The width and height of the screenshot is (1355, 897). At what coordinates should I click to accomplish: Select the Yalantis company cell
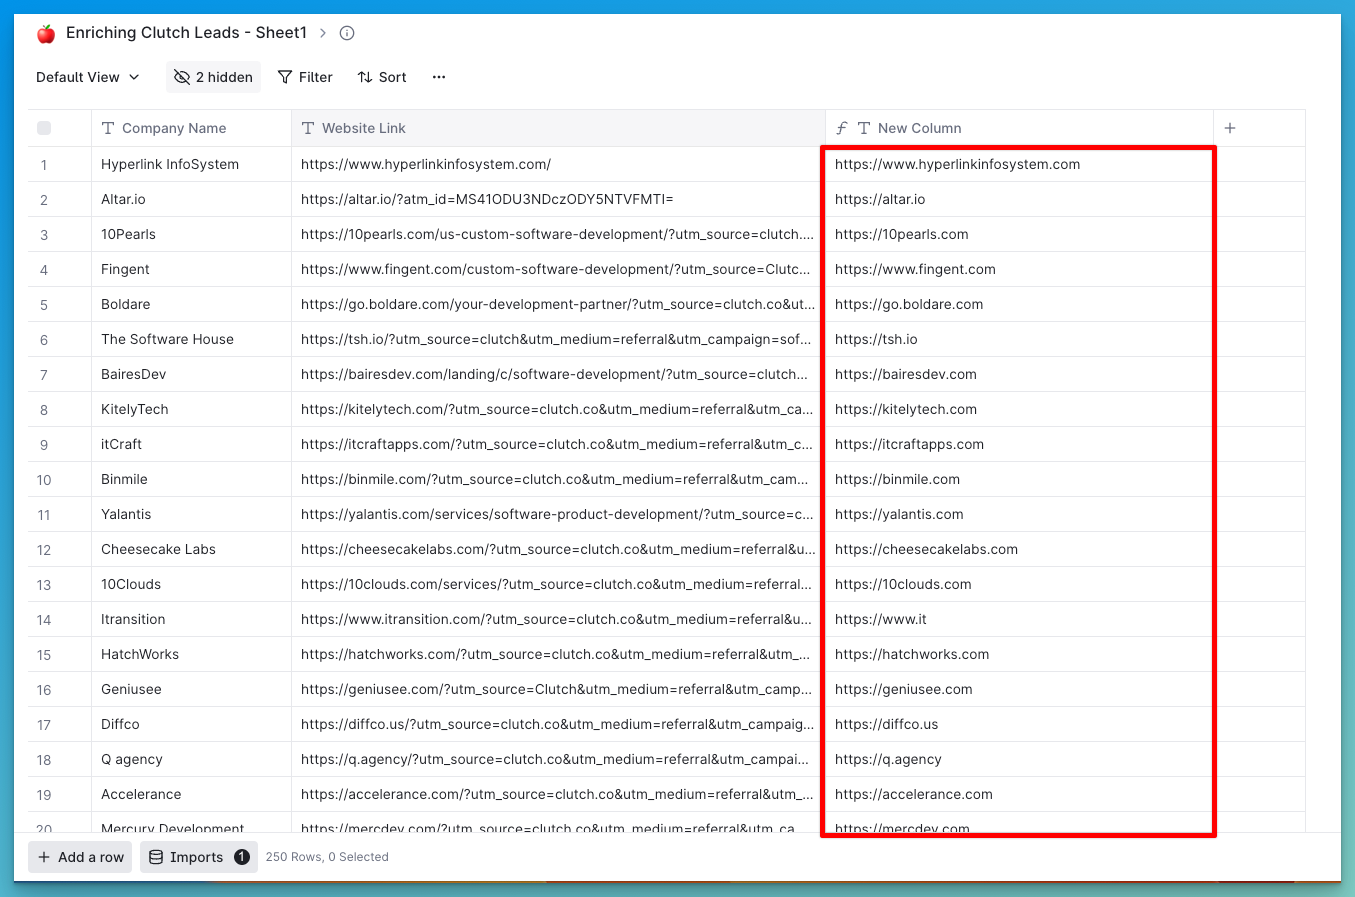[x=191, y=514]
